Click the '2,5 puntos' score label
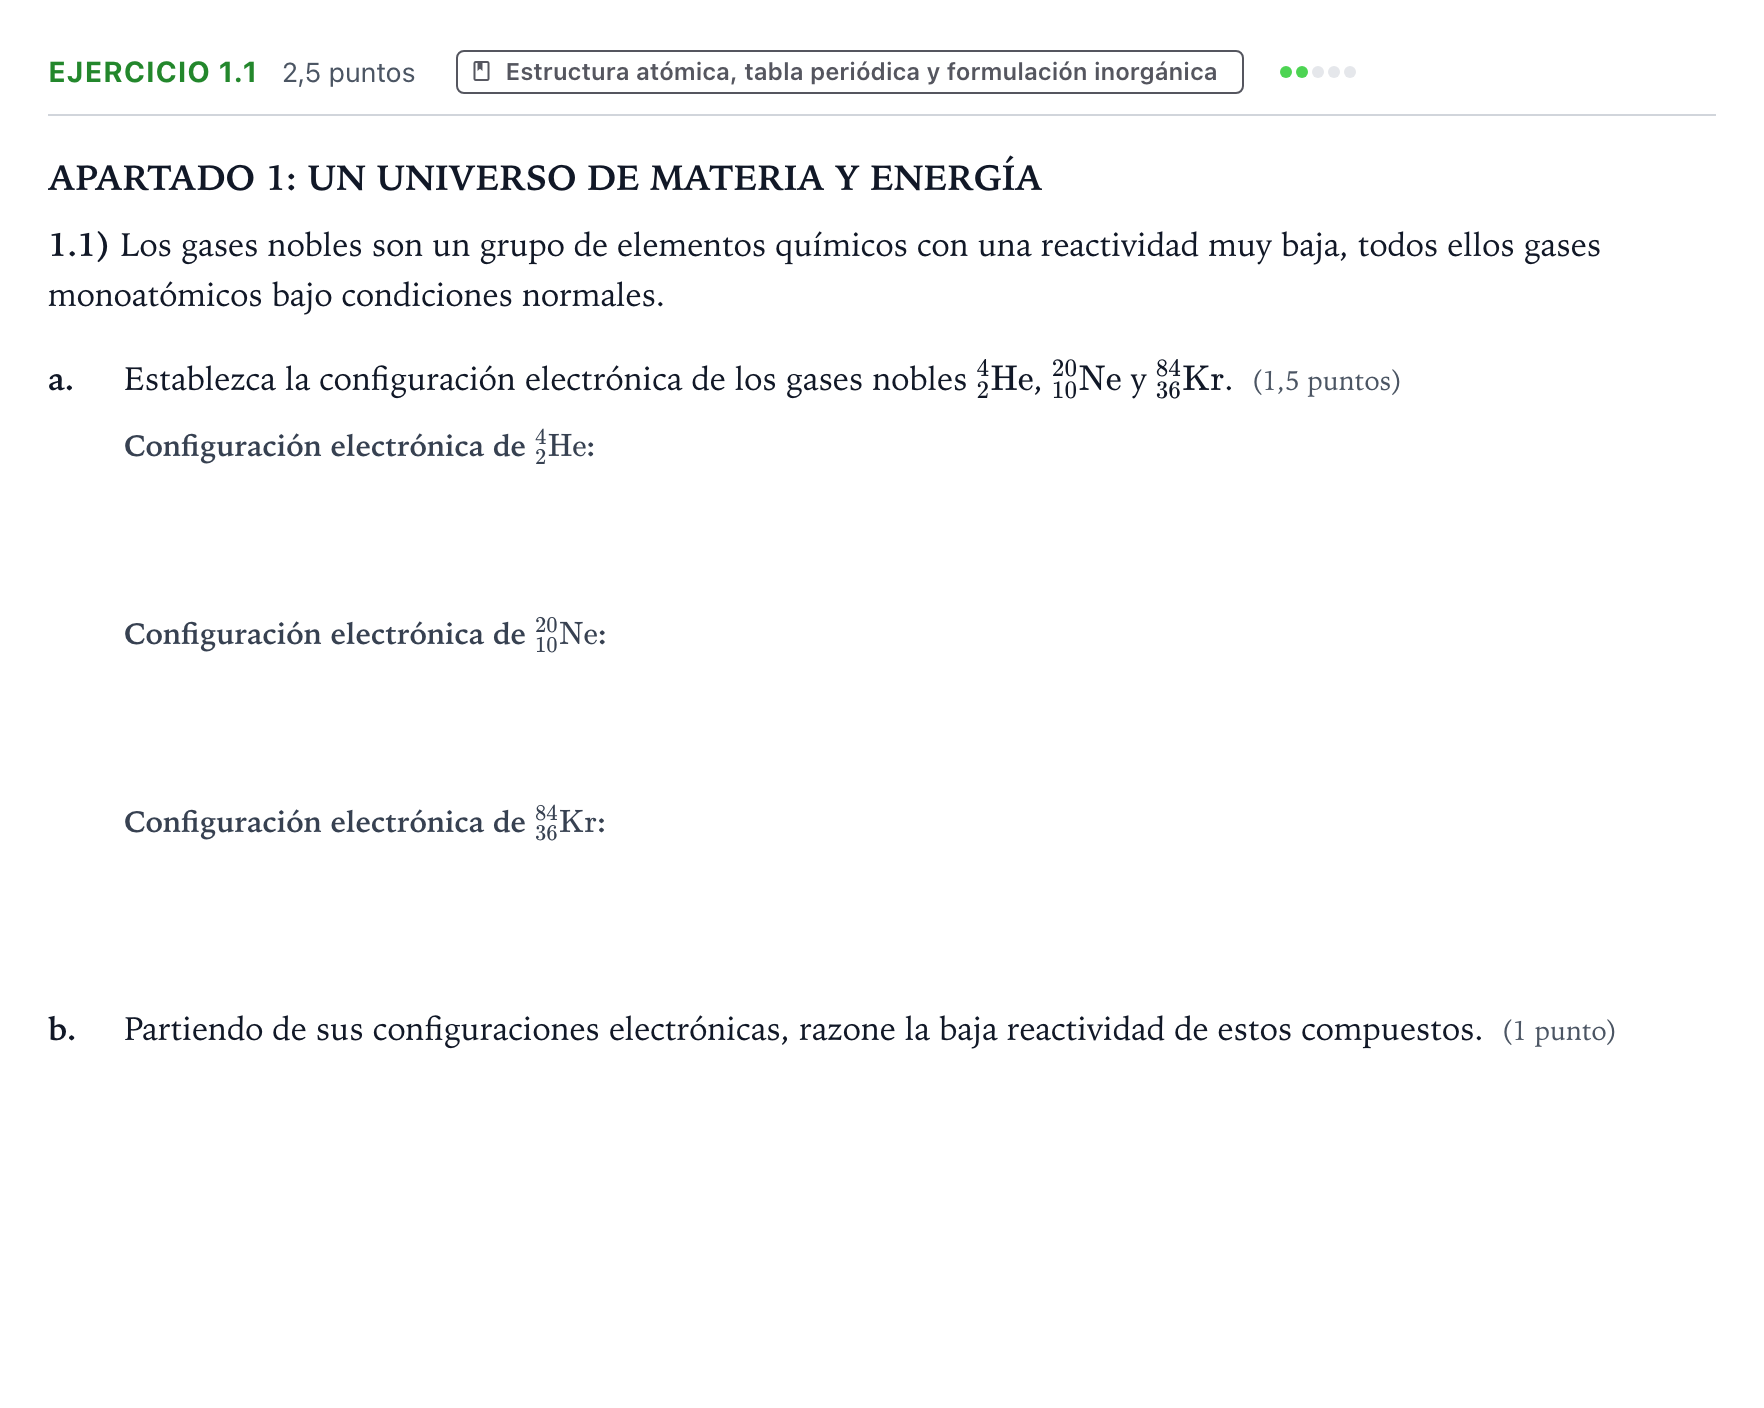The image size is (1764, 1408). coord(348,73)
